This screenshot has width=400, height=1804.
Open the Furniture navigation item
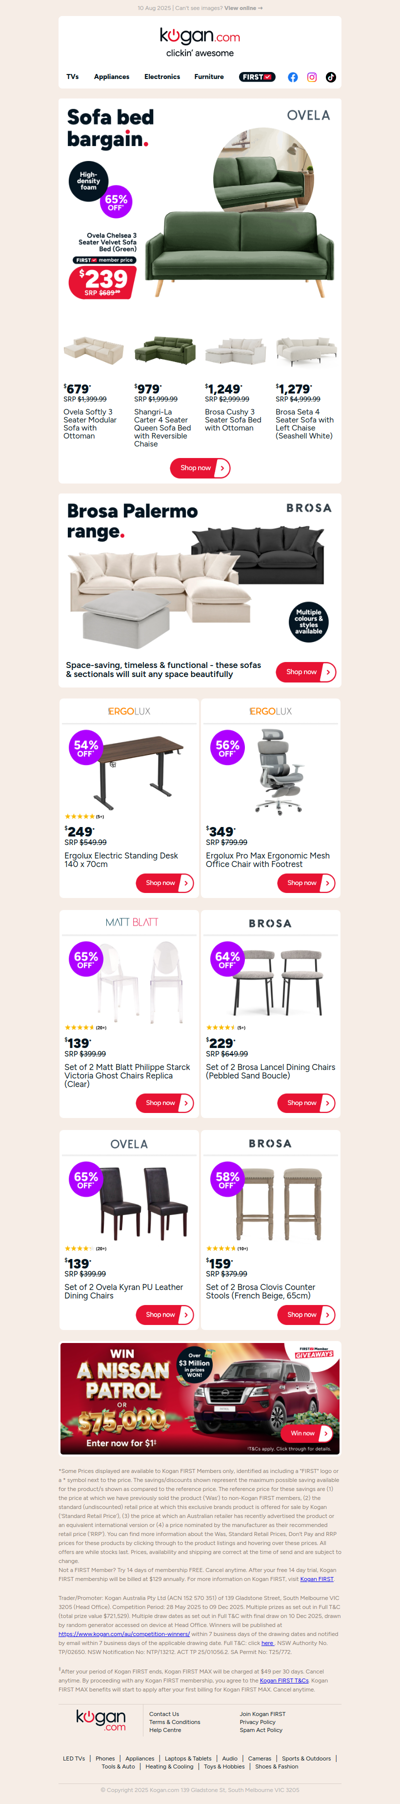click(x=209, y=77)
